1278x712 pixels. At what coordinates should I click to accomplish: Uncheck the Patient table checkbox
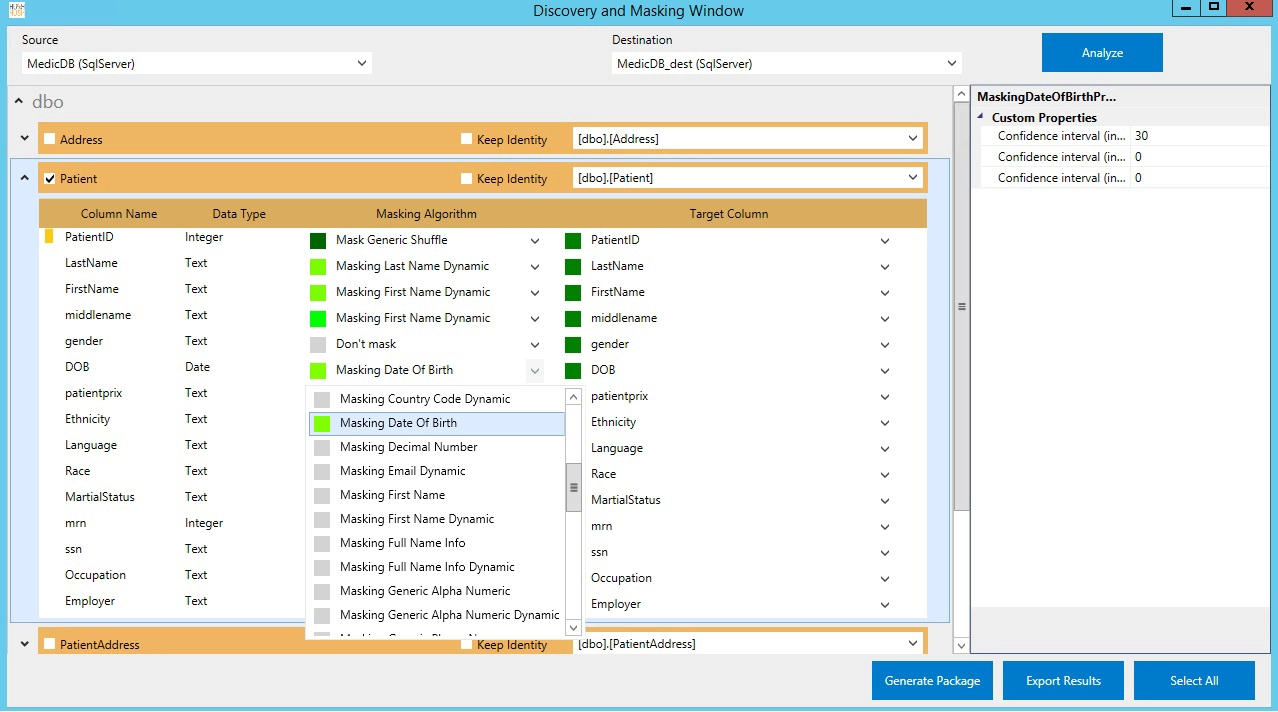click(x=50, y=178)
